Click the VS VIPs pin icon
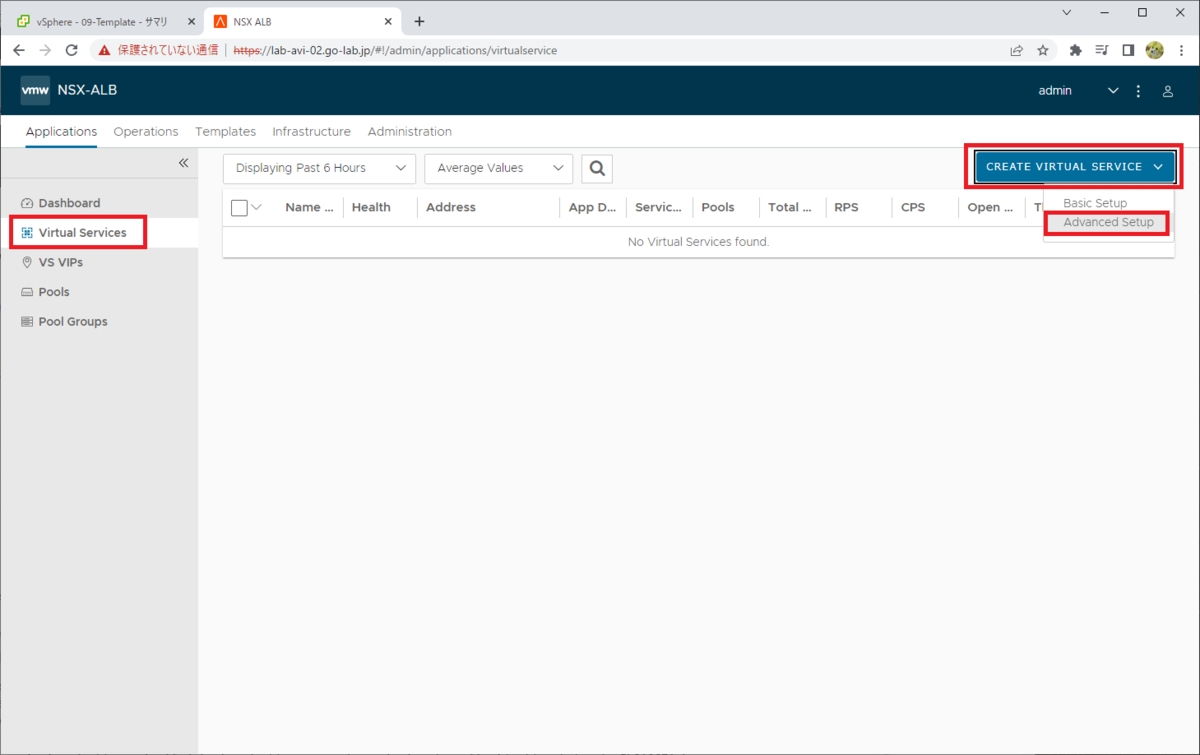Screen dimensions: 1200x755 coord(27,262)
